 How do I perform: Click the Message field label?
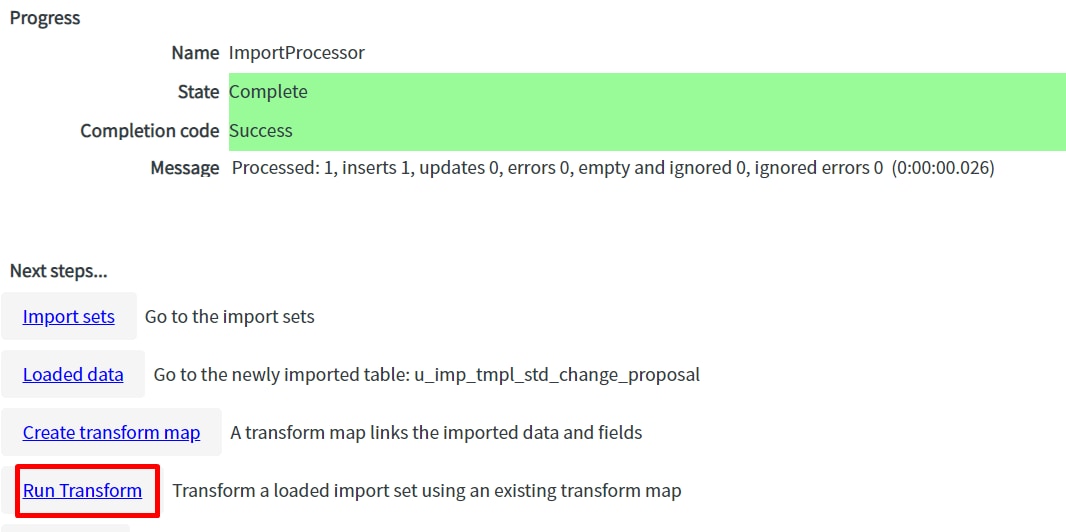point(185,168)
